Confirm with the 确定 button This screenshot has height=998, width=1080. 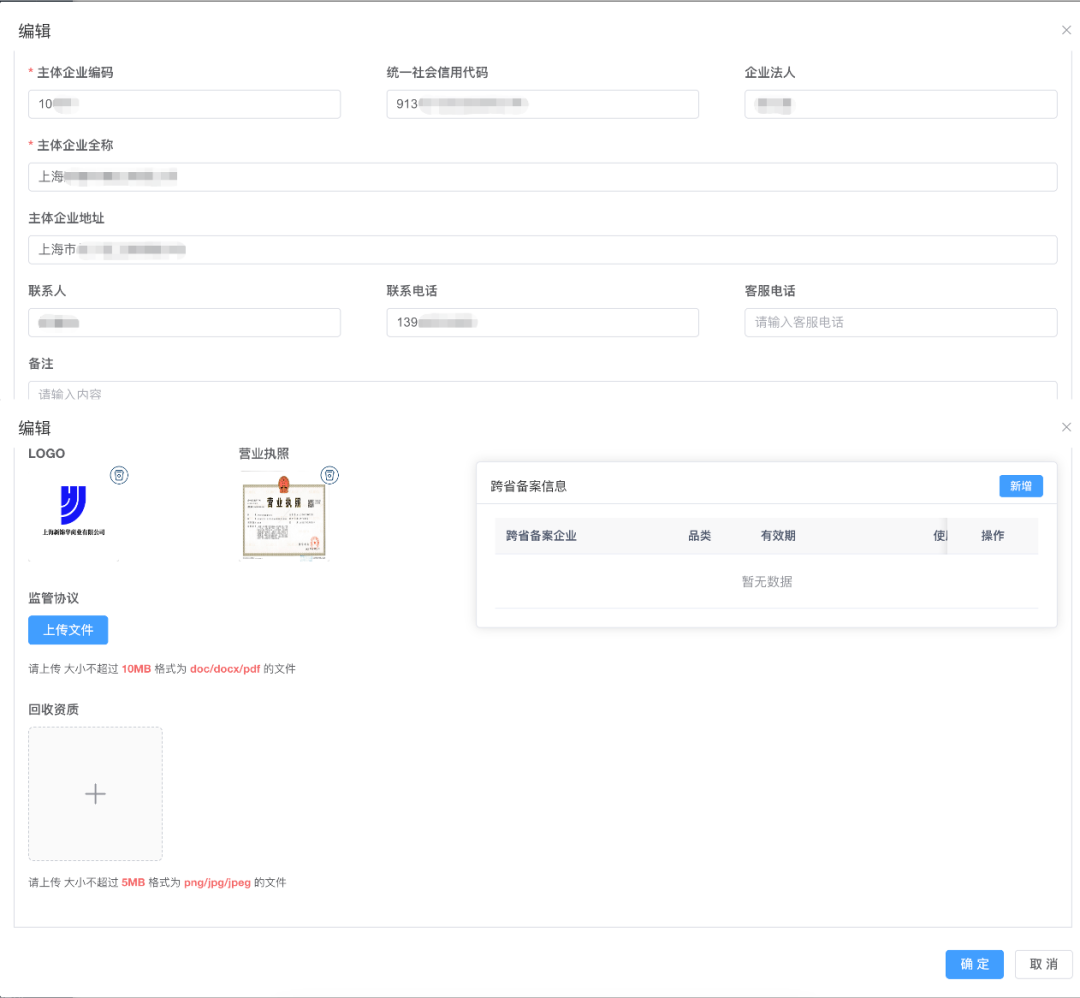click(975, 964)
